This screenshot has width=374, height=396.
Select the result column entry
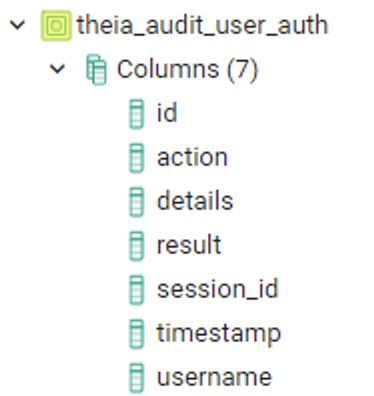point(189,245)
